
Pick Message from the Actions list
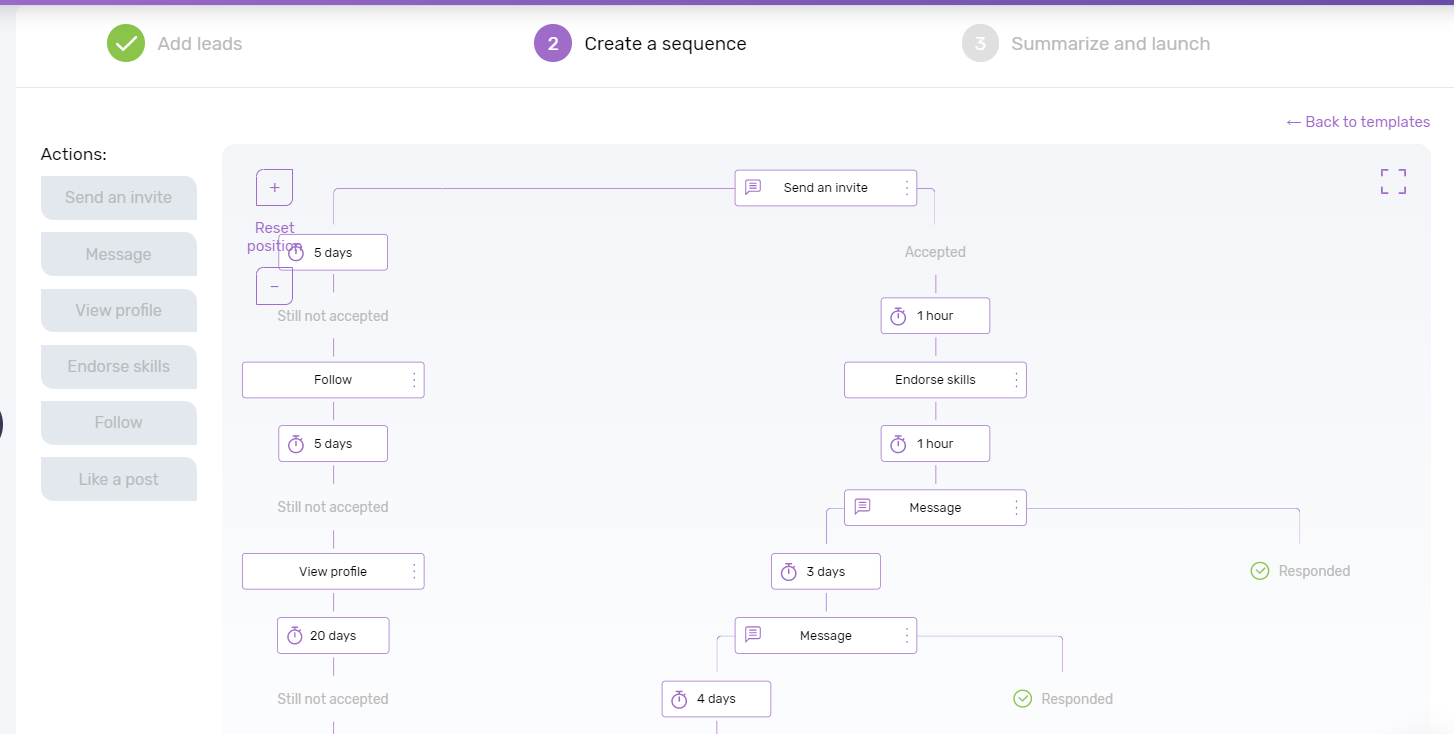(x=119, y=254)
